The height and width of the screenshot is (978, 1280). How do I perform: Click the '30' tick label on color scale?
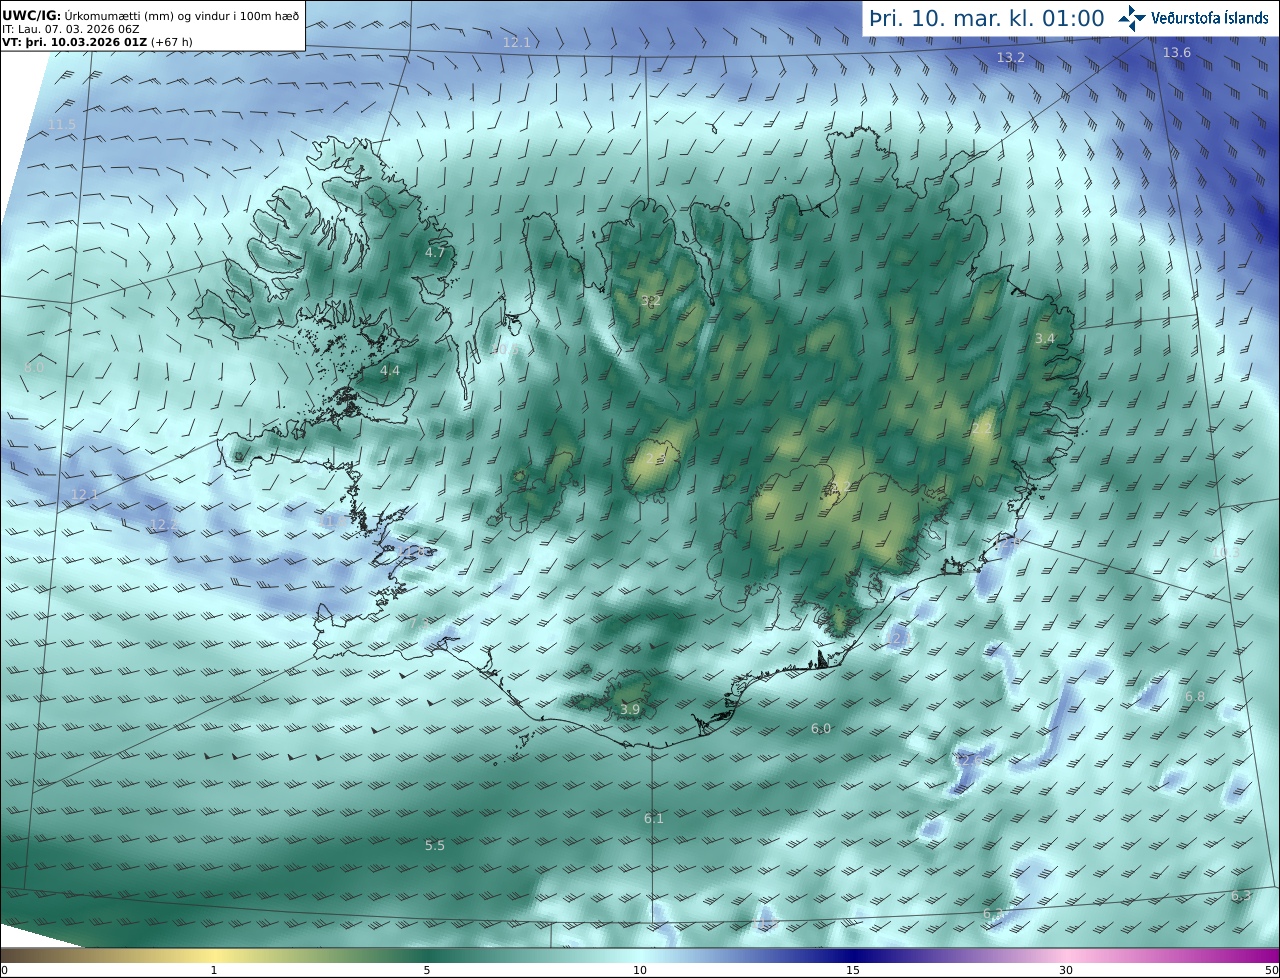point(1066,971)
